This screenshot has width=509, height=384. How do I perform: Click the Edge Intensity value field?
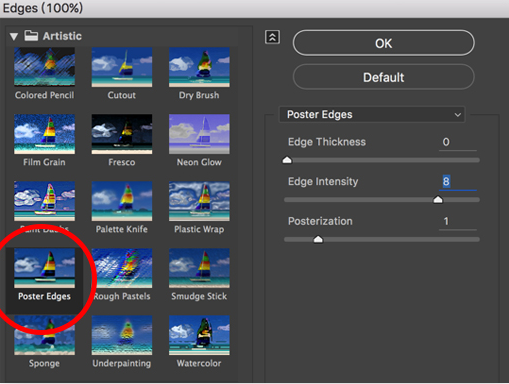point(457,182)
